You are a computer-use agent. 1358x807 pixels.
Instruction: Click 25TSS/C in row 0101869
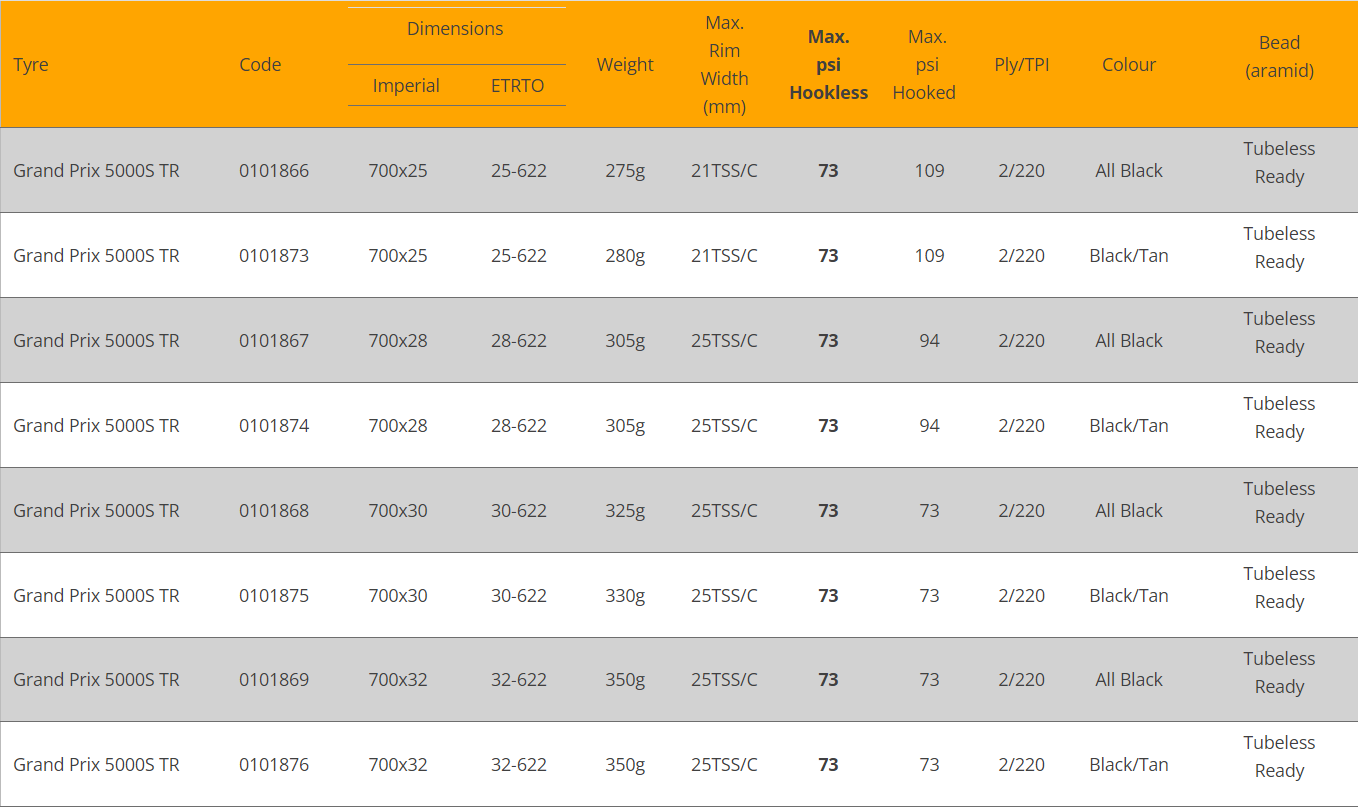click(724, 680)
